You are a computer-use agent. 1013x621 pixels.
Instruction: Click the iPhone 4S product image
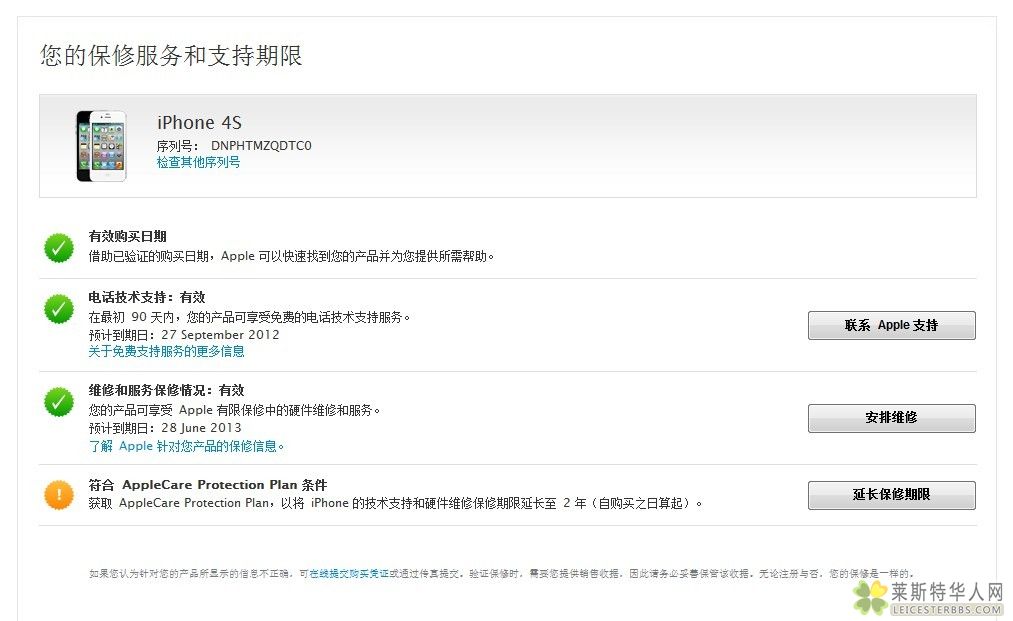[101, 146]
